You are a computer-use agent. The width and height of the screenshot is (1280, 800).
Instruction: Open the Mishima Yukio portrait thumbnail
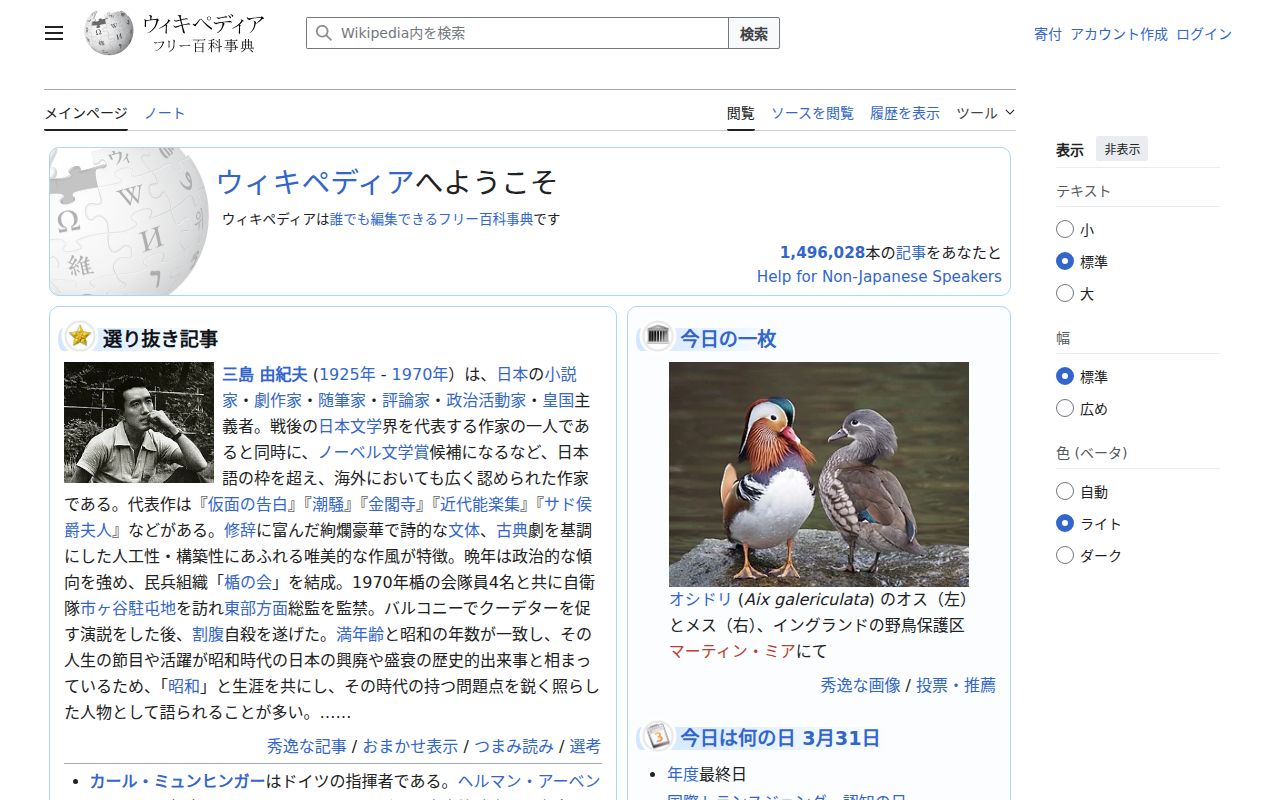pos(139,422)
